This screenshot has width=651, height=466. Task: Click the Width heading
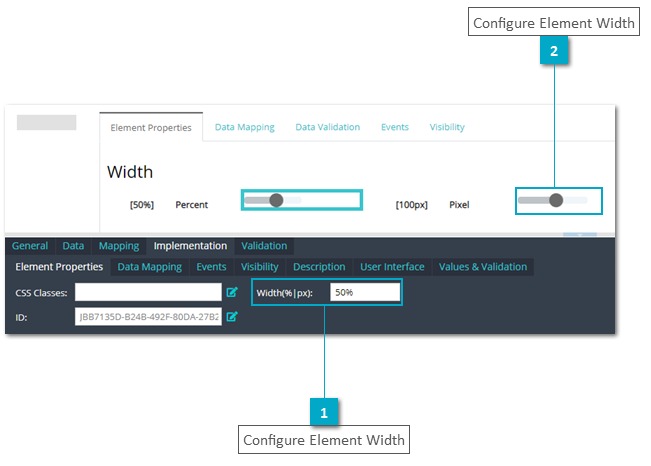[x=130, y=172]
